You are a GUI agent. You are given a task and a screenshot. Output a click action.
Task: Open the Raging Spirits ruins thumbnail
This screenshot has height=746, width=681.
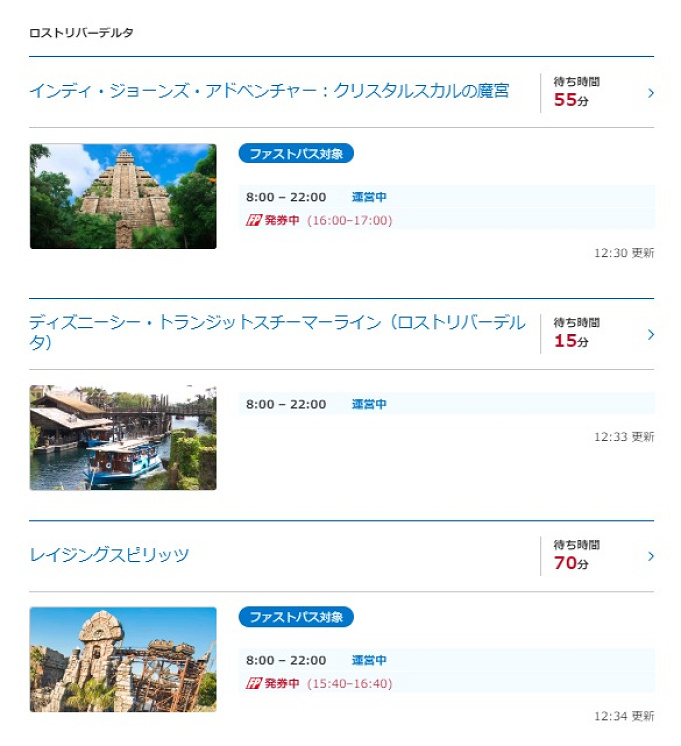[123, 659]
